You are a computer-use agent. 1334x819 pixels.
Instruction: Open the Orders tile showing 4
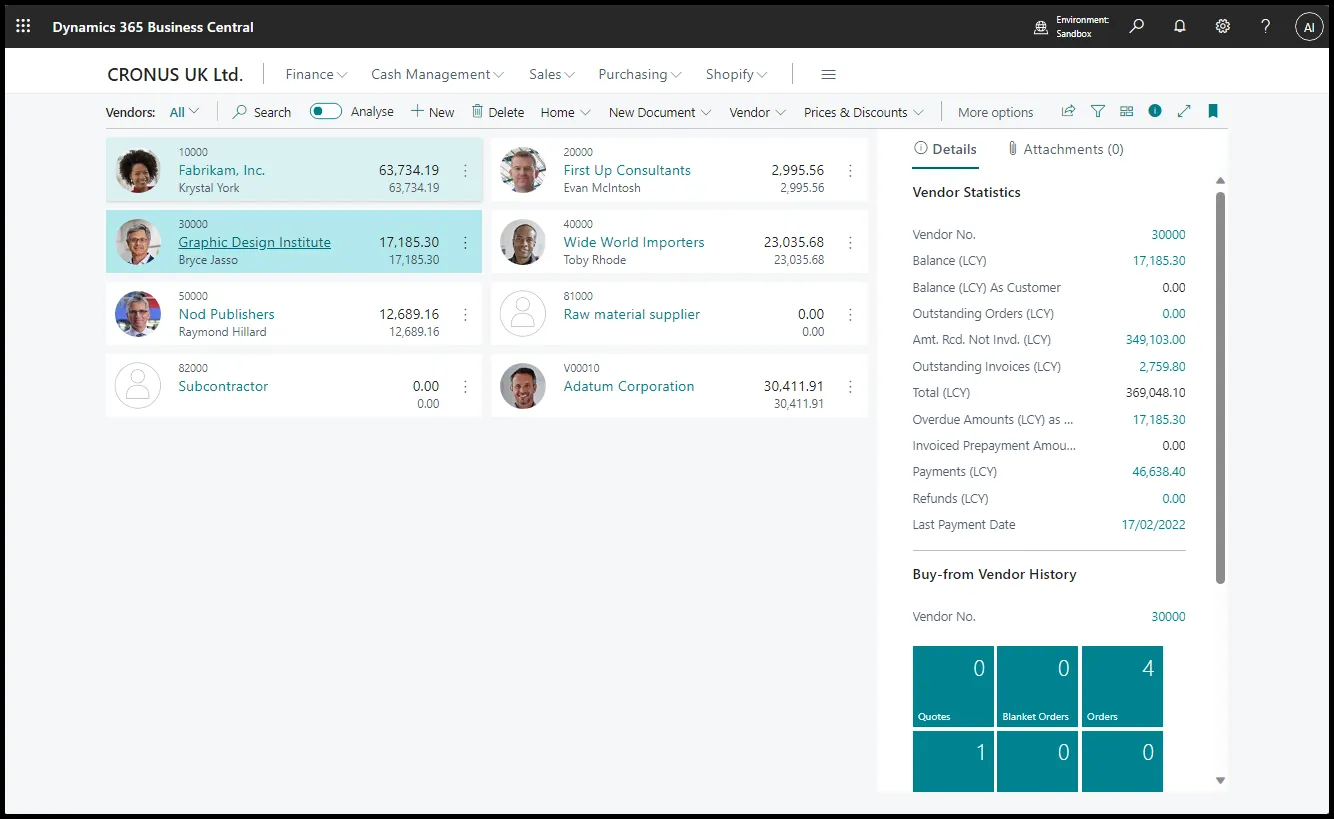(x=1122, y=686)
